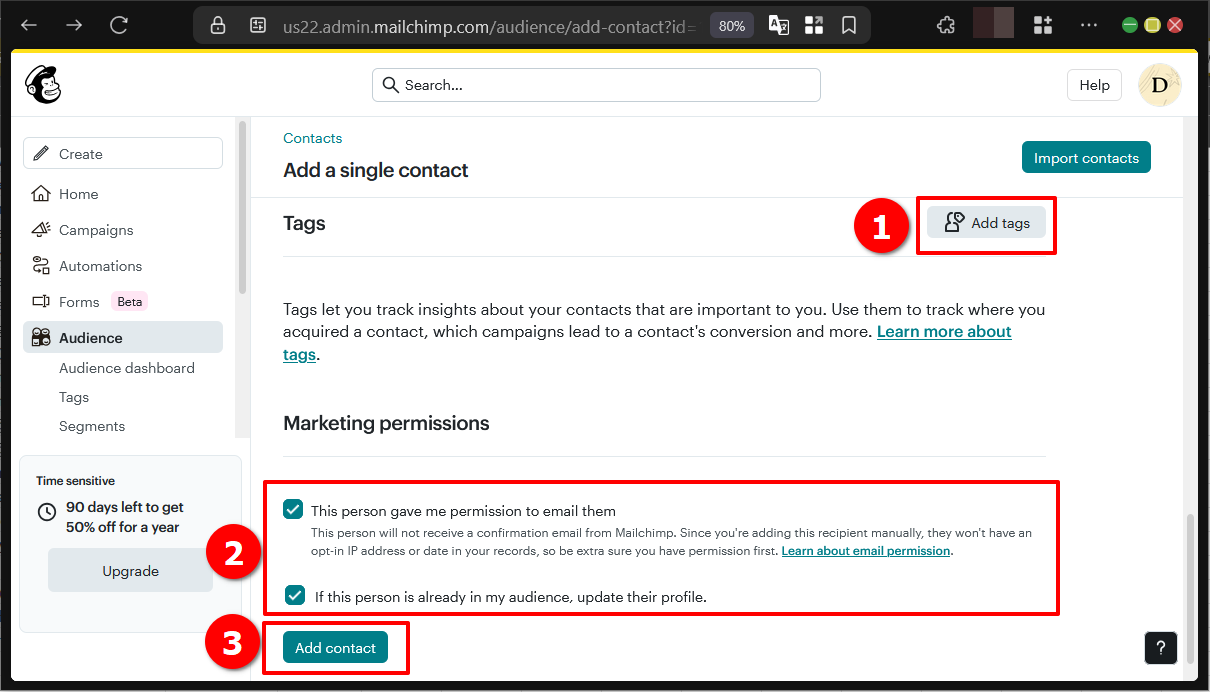Image resolution: width=1210 pixels, height=692 pixels.
Task: Toggle the site padlock security indicator
Action: [218, 24]
